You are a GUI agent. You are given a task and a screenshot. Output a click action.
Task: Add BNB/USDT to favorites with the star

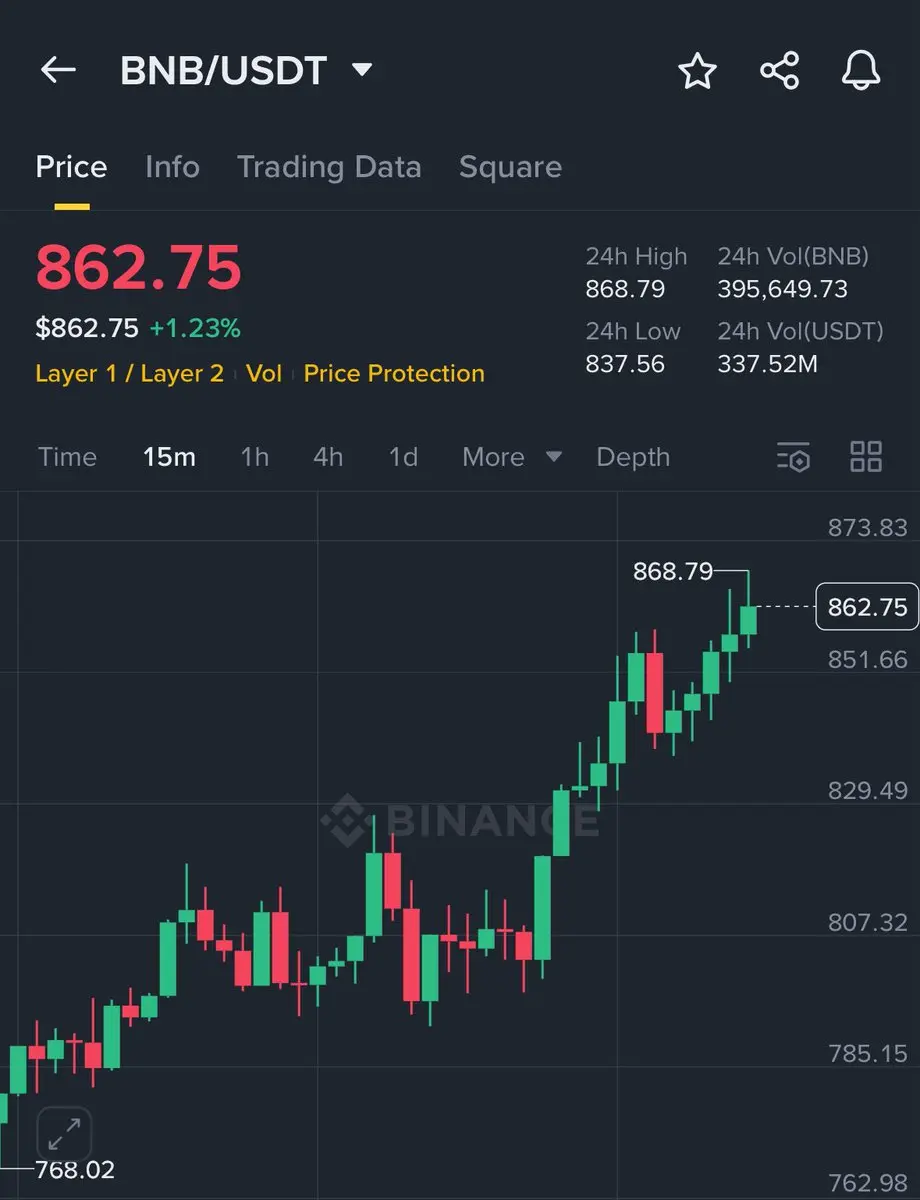pyautogui.click(x=697, y=71)
